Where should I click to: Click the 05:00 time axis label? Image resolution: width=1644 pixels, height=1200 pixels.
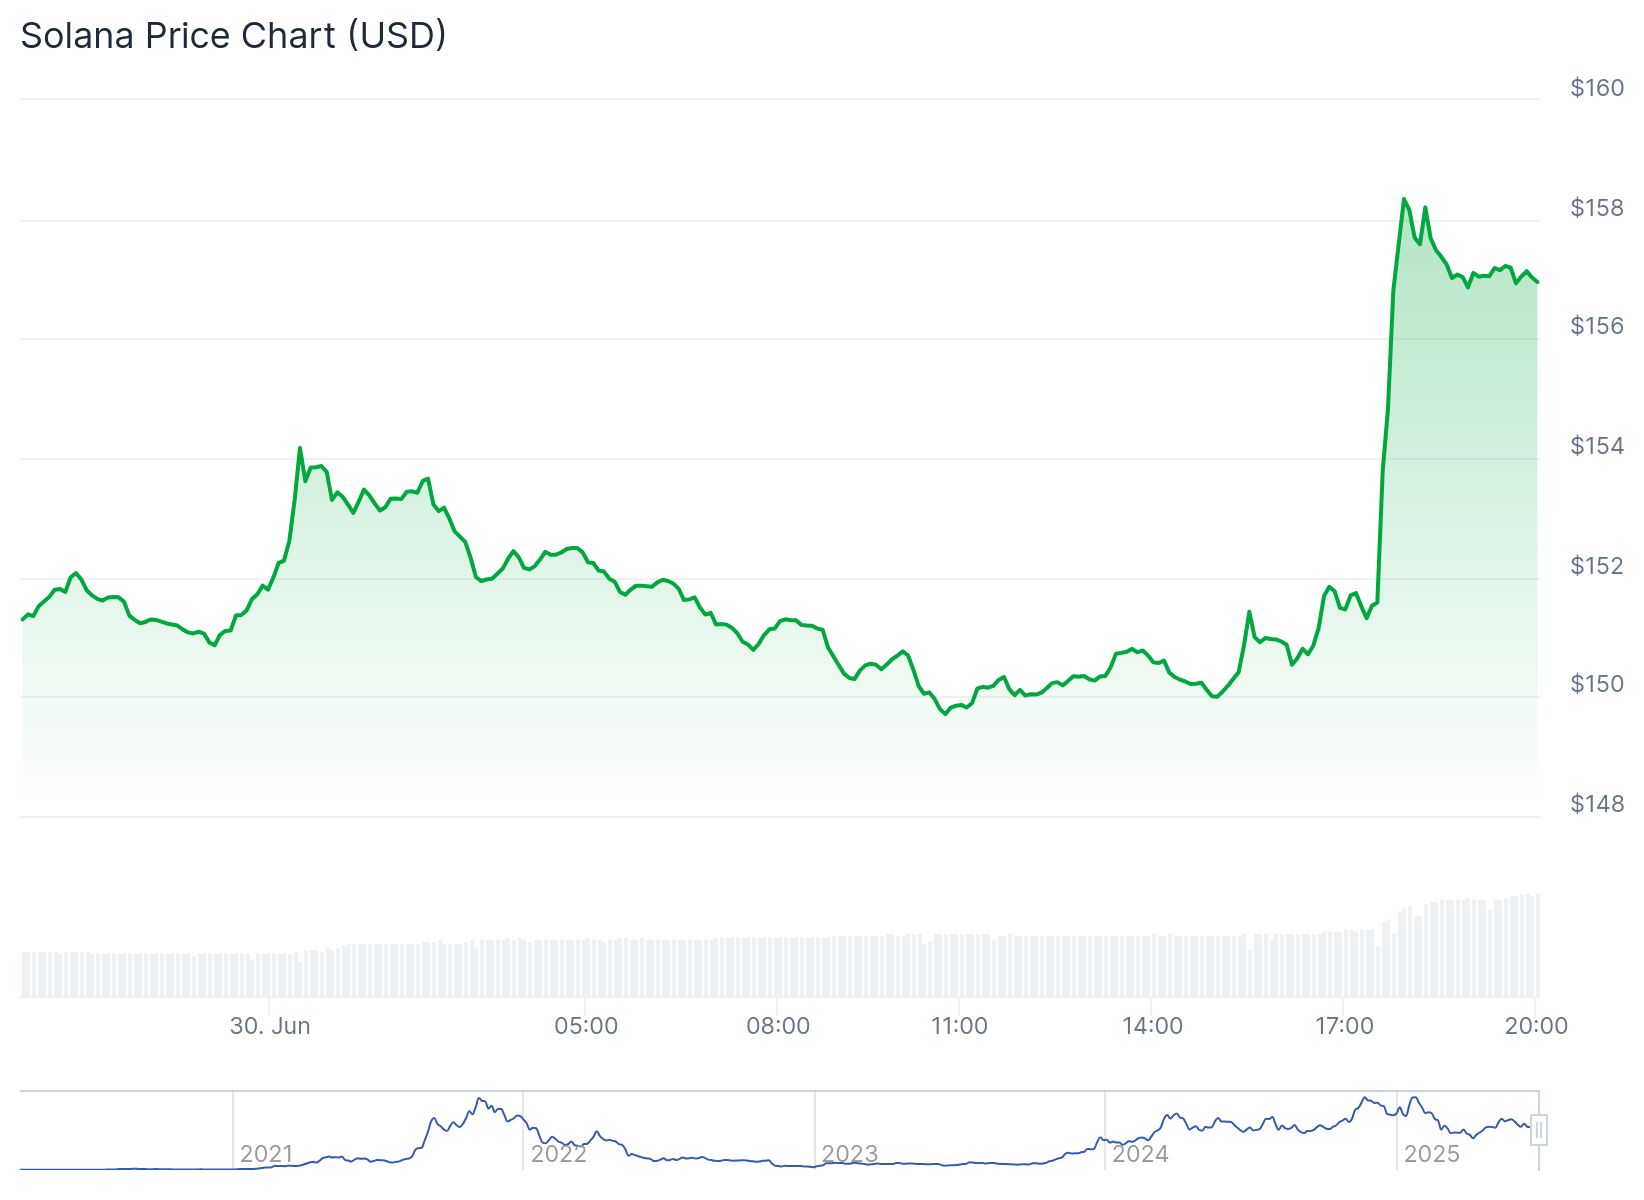pos(586,1026)
